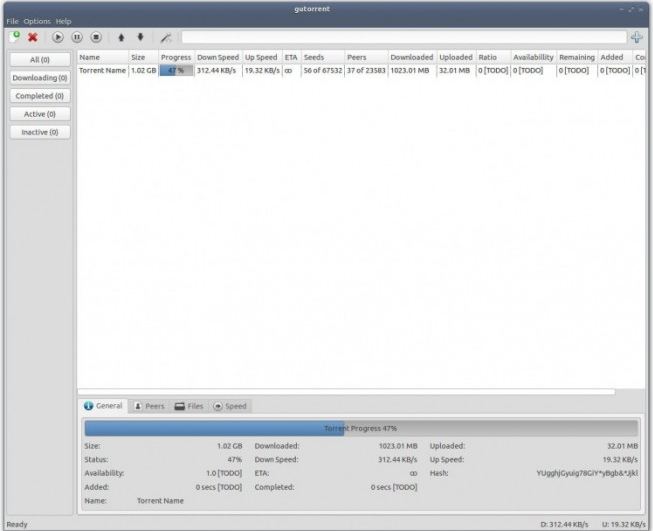Stop the torrent with the stop icon
Image resolution: width=653 pixels, height=531 pixels.
coord(96,37)
